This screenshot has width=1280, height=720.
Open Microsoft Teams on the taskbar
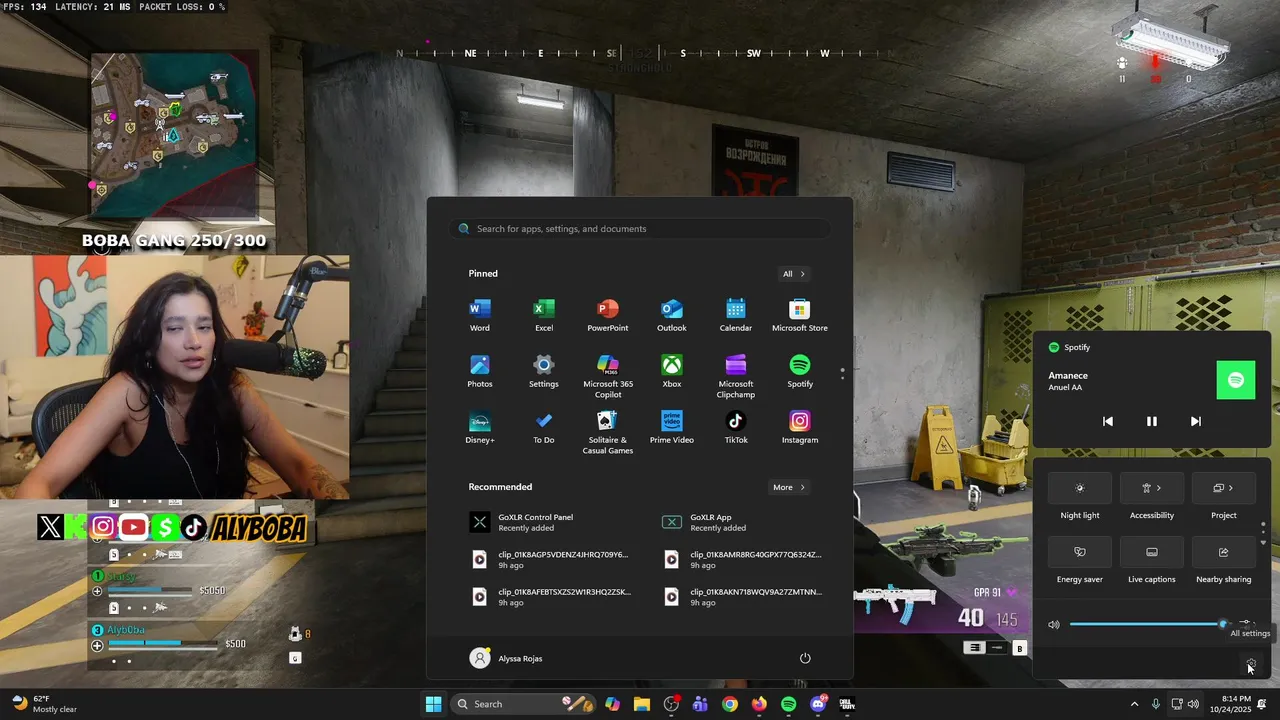700,704
